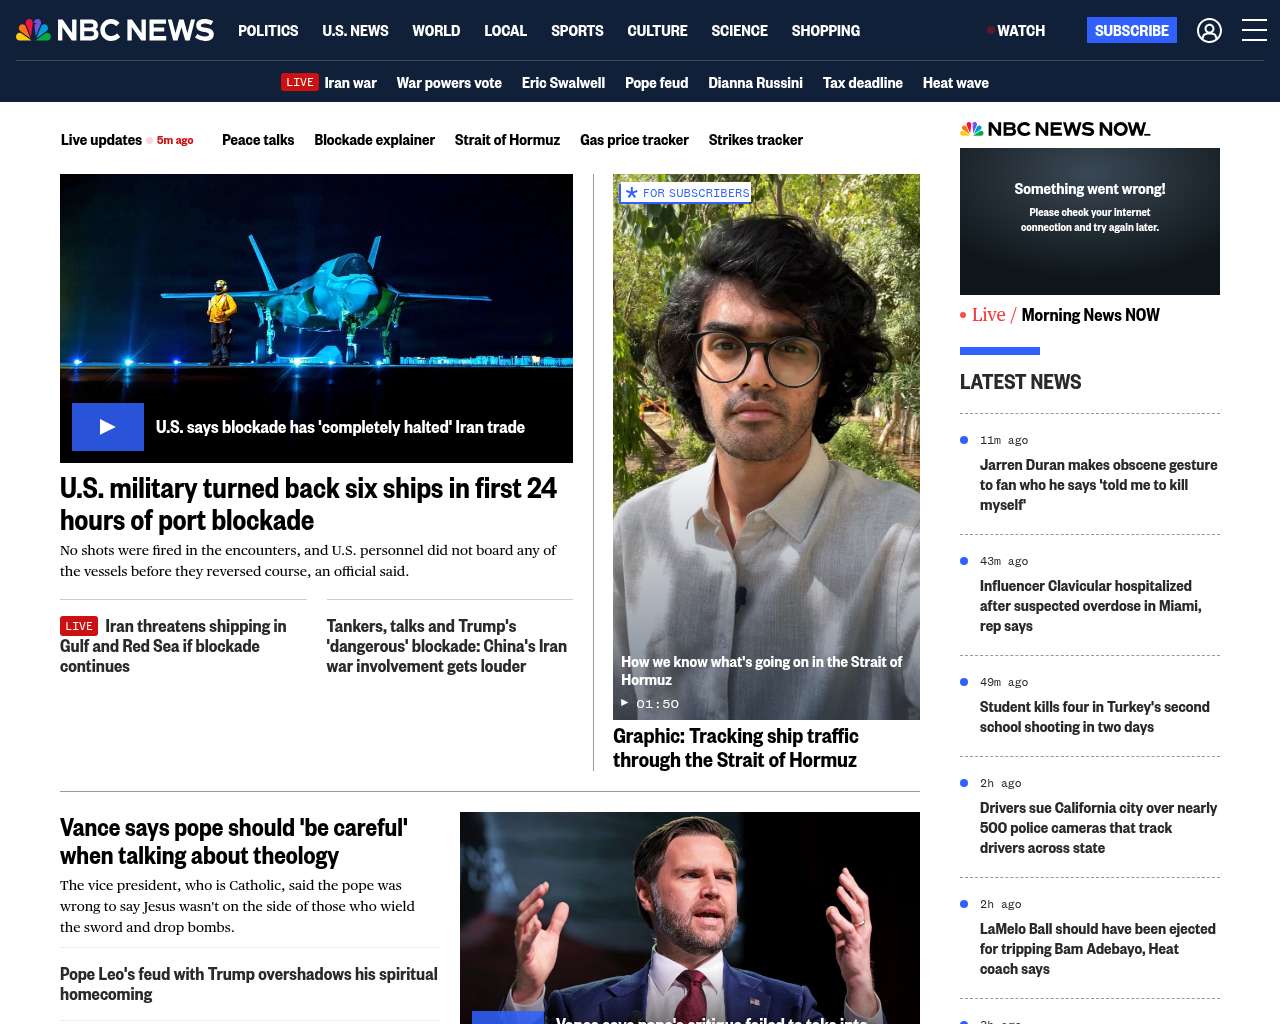Read Turkey school shooting story
Image resolution: width=1280 pixels, height=1024 pixels.
click(1094, 717)
